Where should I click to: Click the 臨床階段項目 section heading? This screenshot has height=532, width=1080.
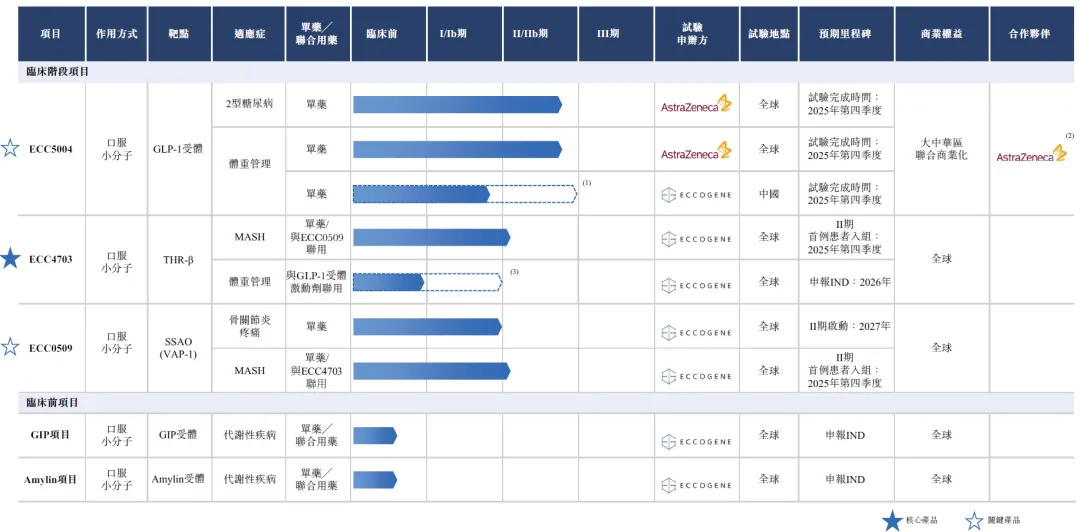point(58,72)
